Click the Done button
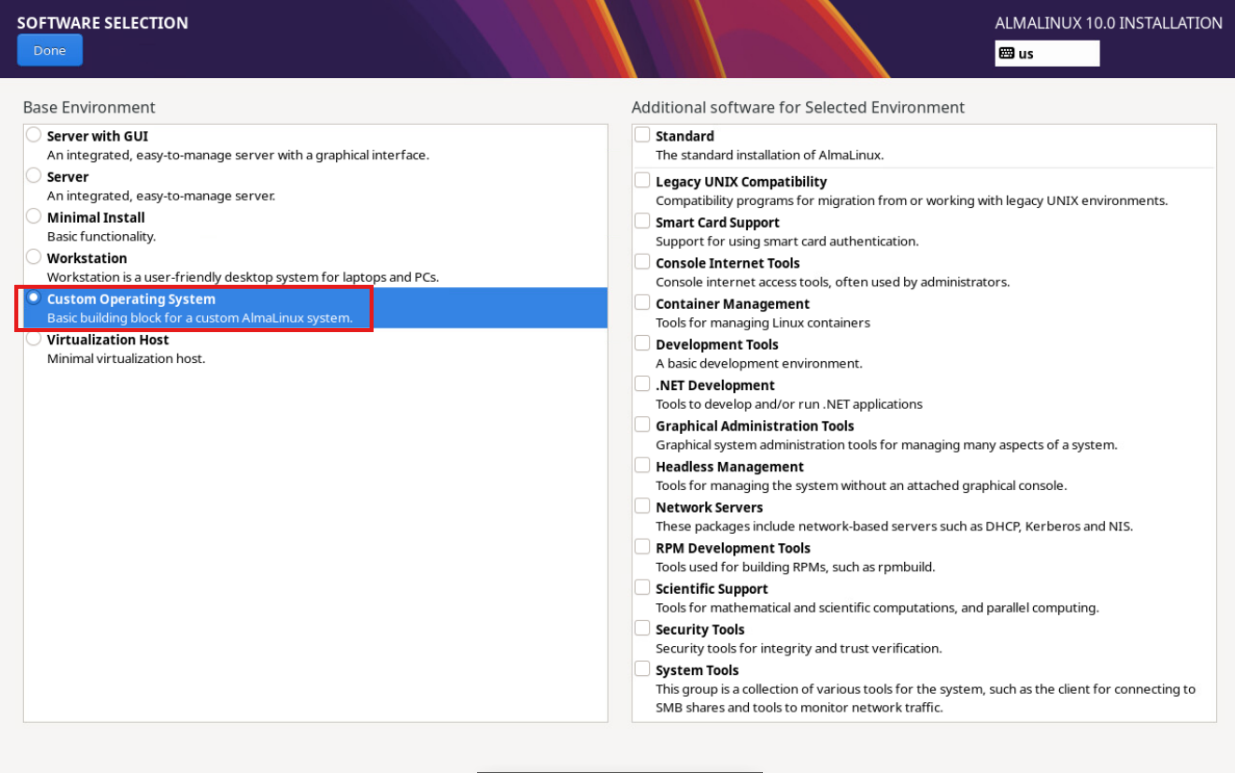This screenshot has width=1235, height=773. [50, 50]
